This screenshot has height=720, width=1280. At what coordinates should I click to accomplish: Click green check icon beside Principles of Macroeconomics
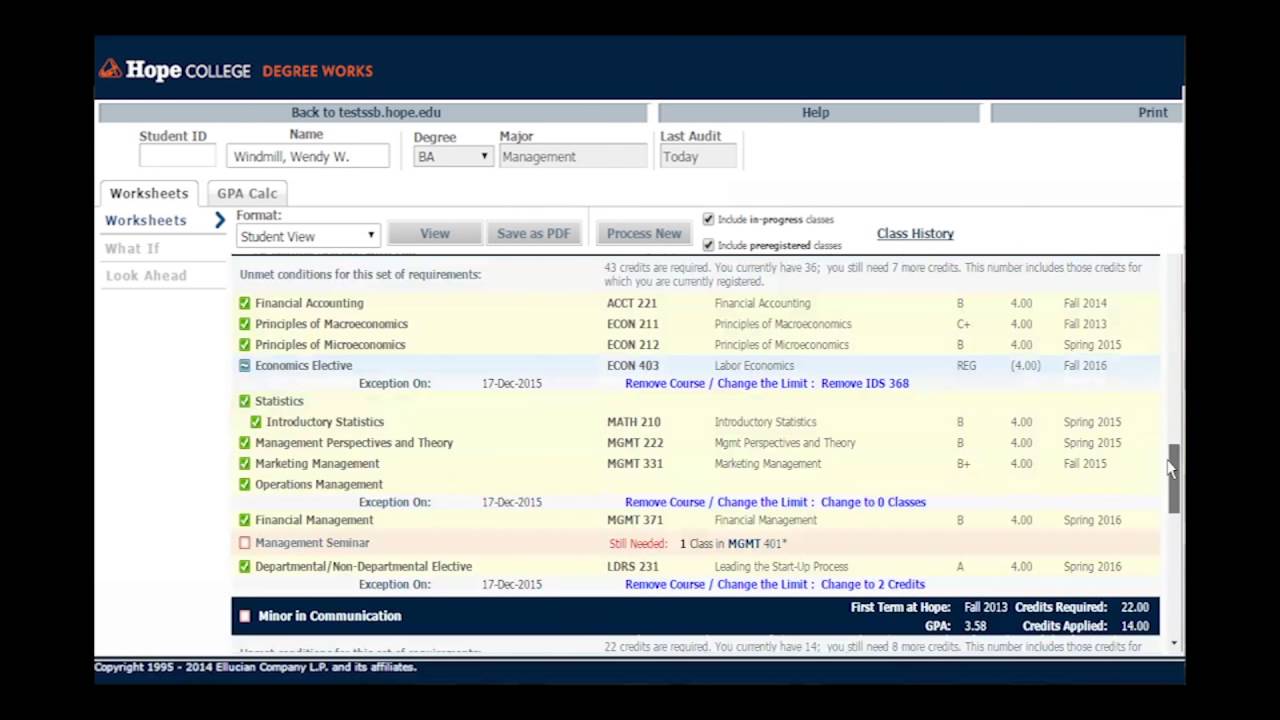[x=245, y=324]
